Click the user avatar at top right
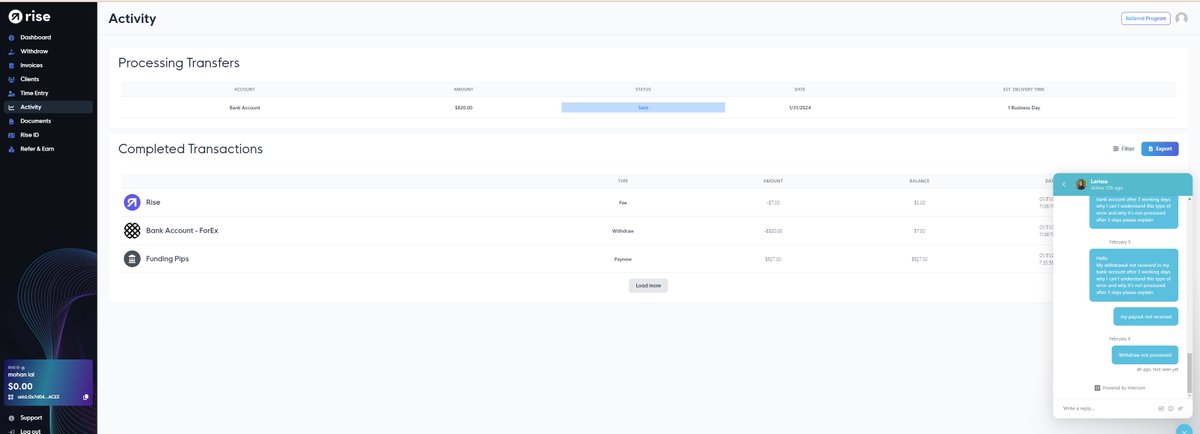This screenshot has width=1200, height=434. (1182, 18)
